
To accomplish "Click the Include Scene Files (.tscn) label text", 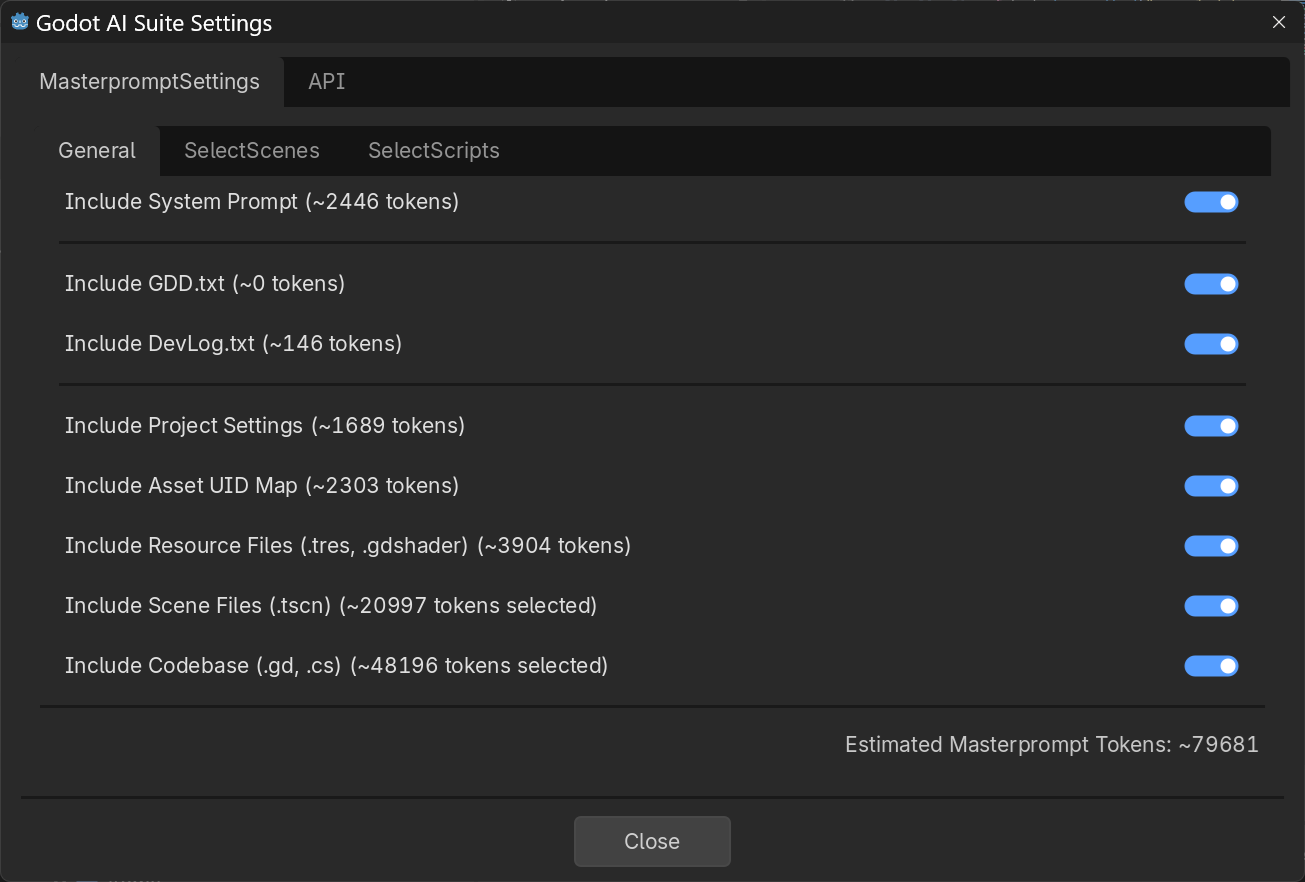I will coord(330,606).
